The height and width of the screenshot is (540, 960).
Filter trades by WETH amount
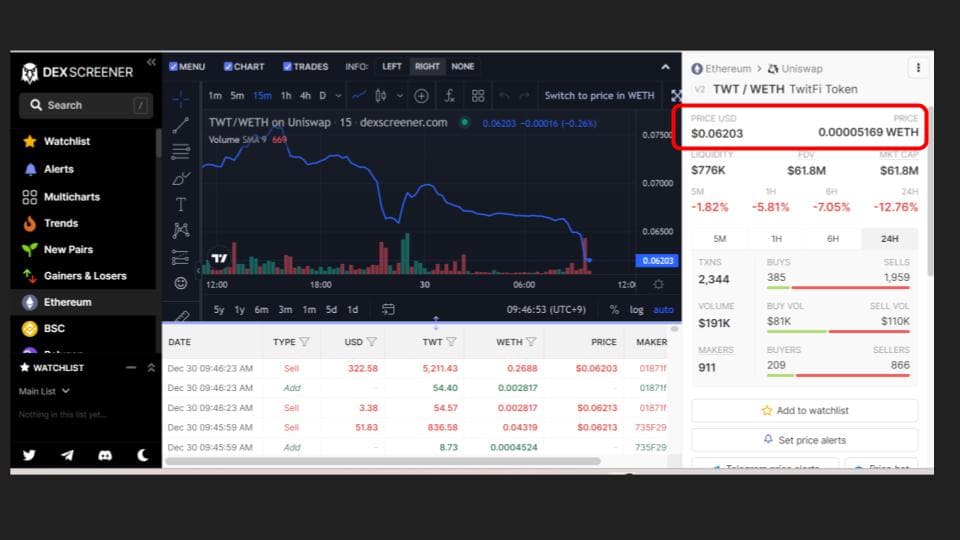pyautogui.click(x=531, y=342)
